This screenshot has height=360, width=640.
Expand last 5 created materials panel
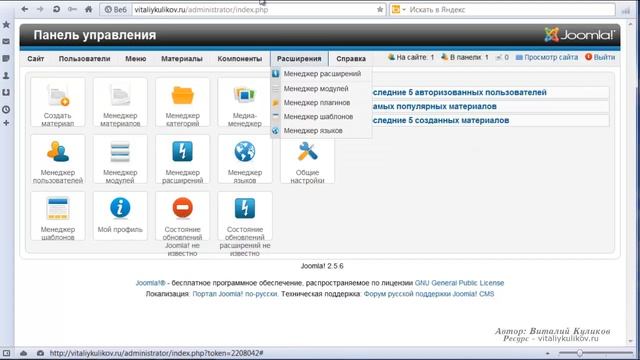[x=490, y=120]
